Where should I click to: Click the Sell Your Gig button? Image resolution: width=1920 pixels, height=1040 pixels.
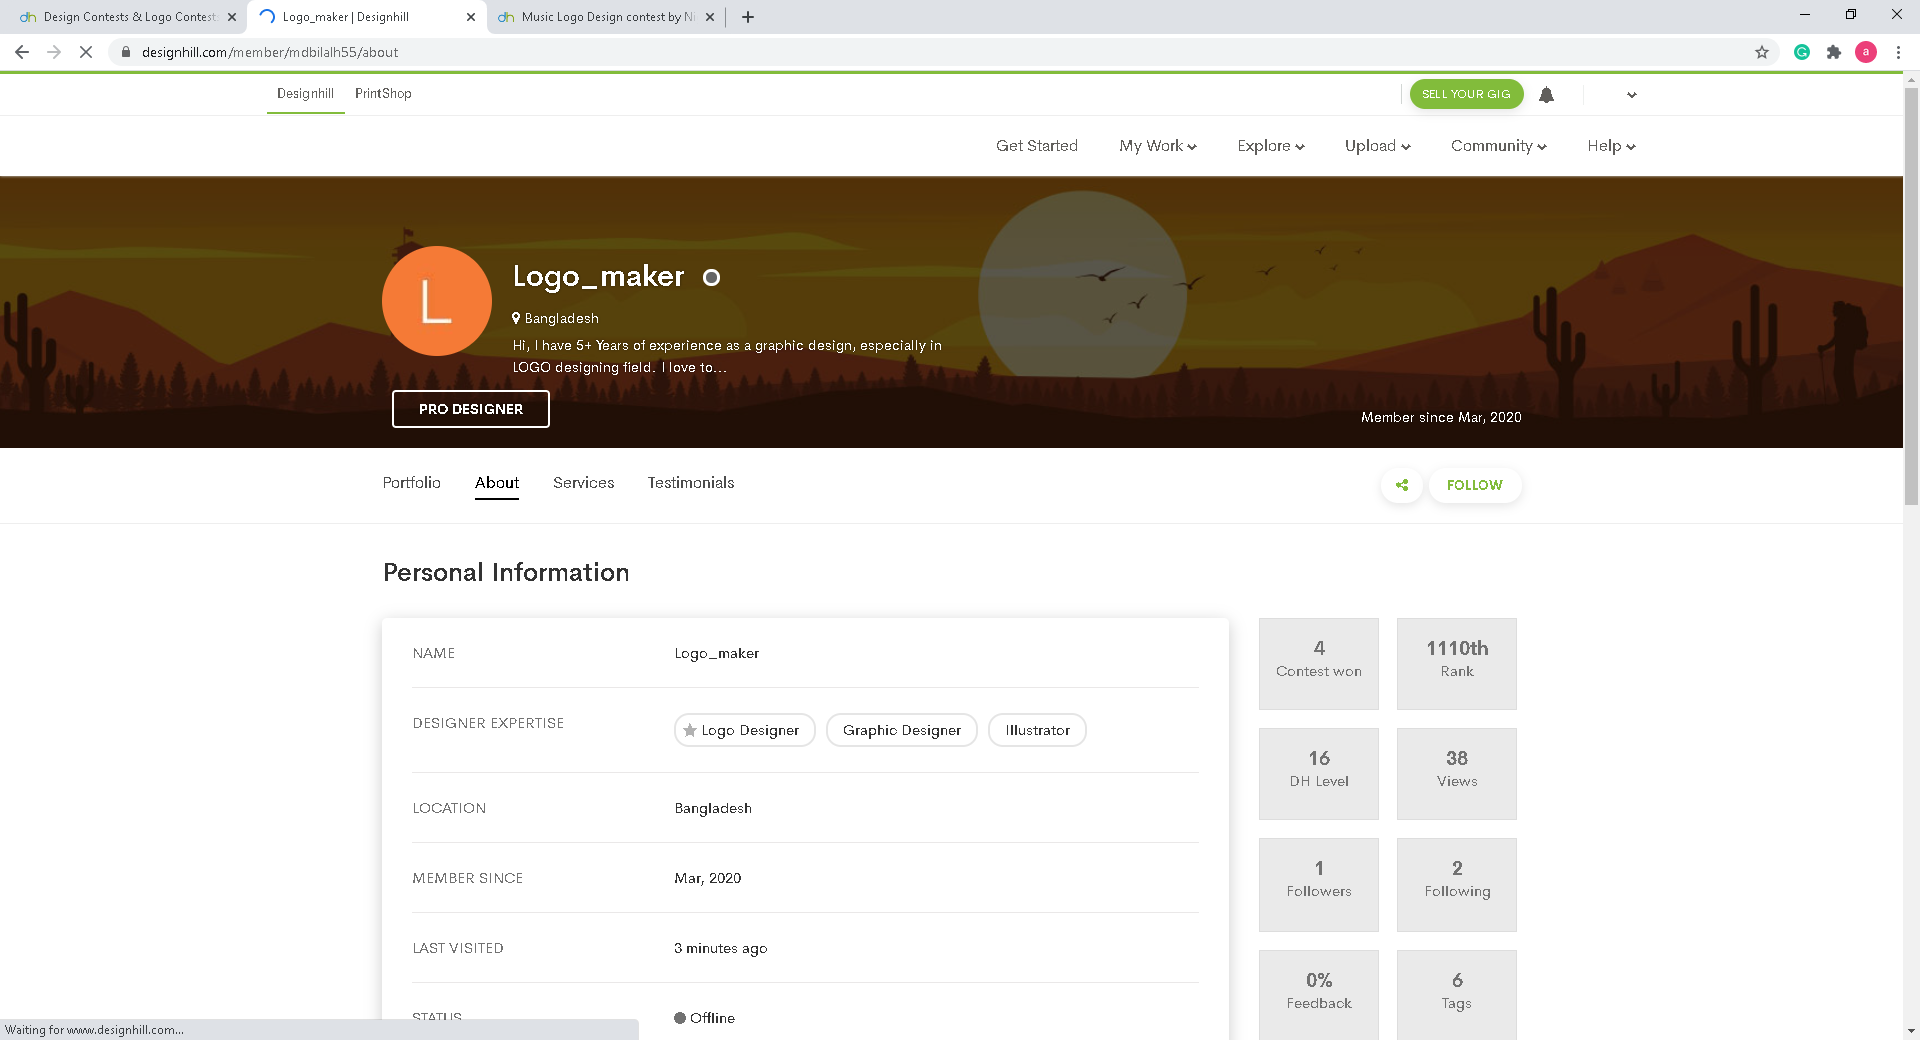pos(1466,94)
